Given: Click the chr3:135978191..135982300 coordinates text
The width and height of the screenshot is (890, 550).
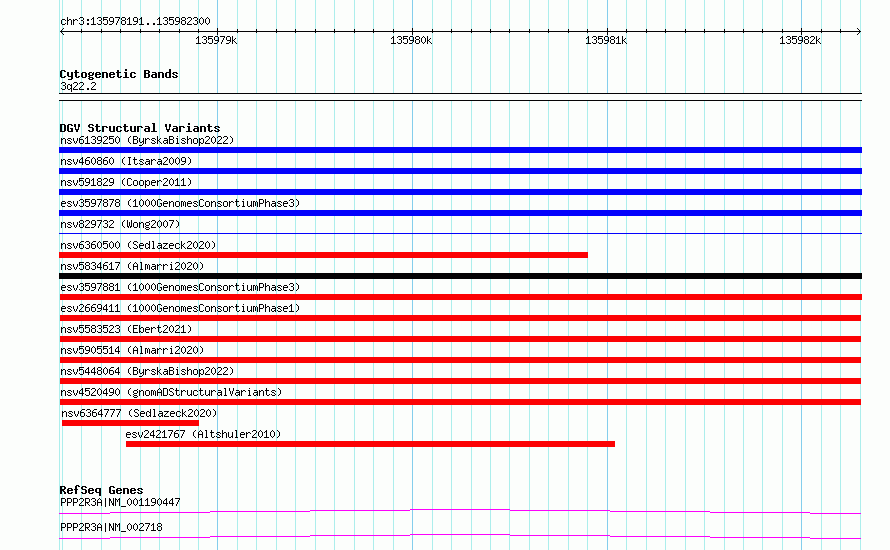Looking at the screenshot, I should tap(135, 22).
